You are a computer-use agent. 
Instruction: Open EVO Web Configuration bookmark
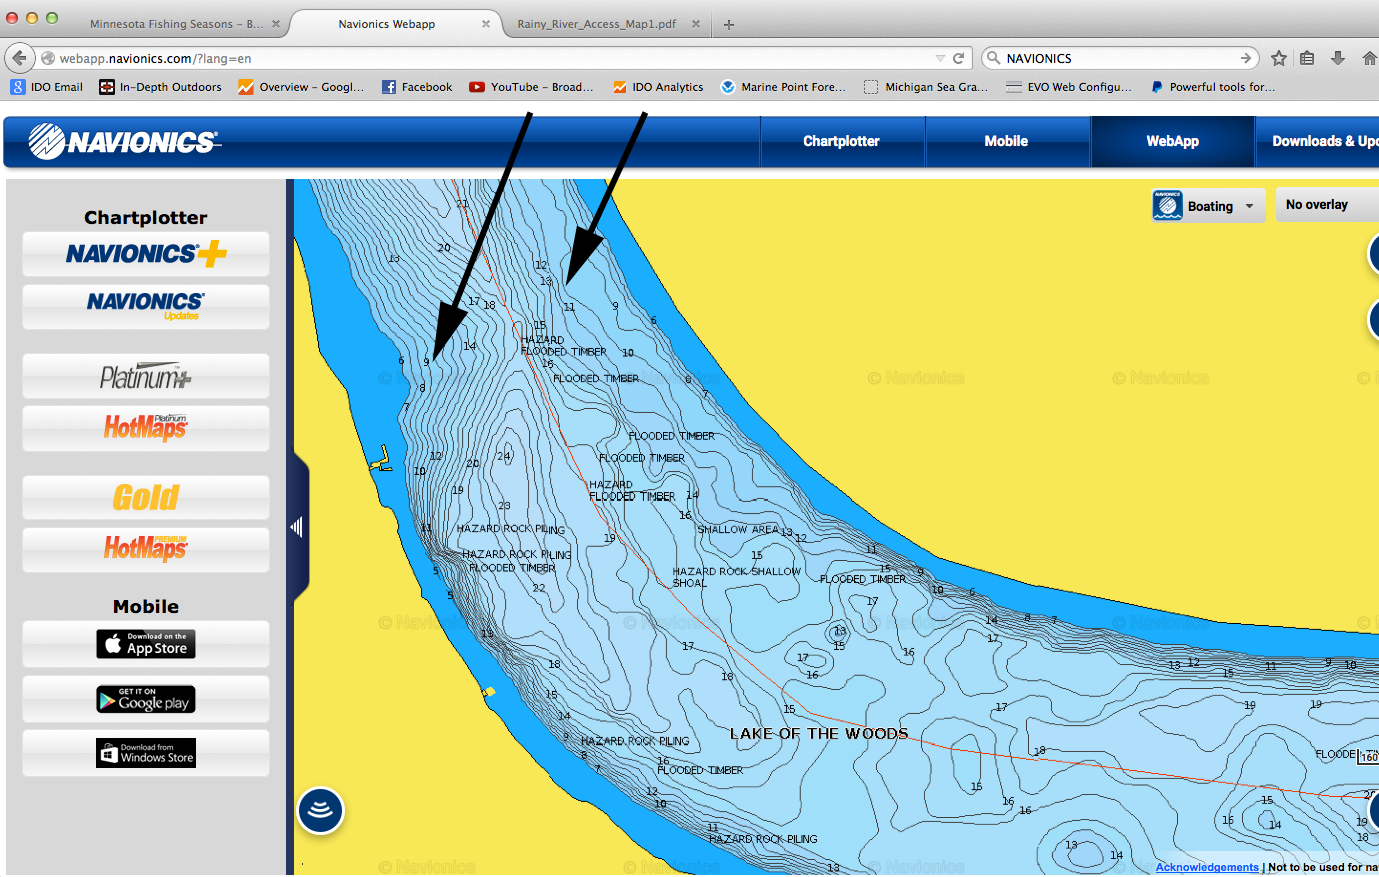[x=1069, y=87]
